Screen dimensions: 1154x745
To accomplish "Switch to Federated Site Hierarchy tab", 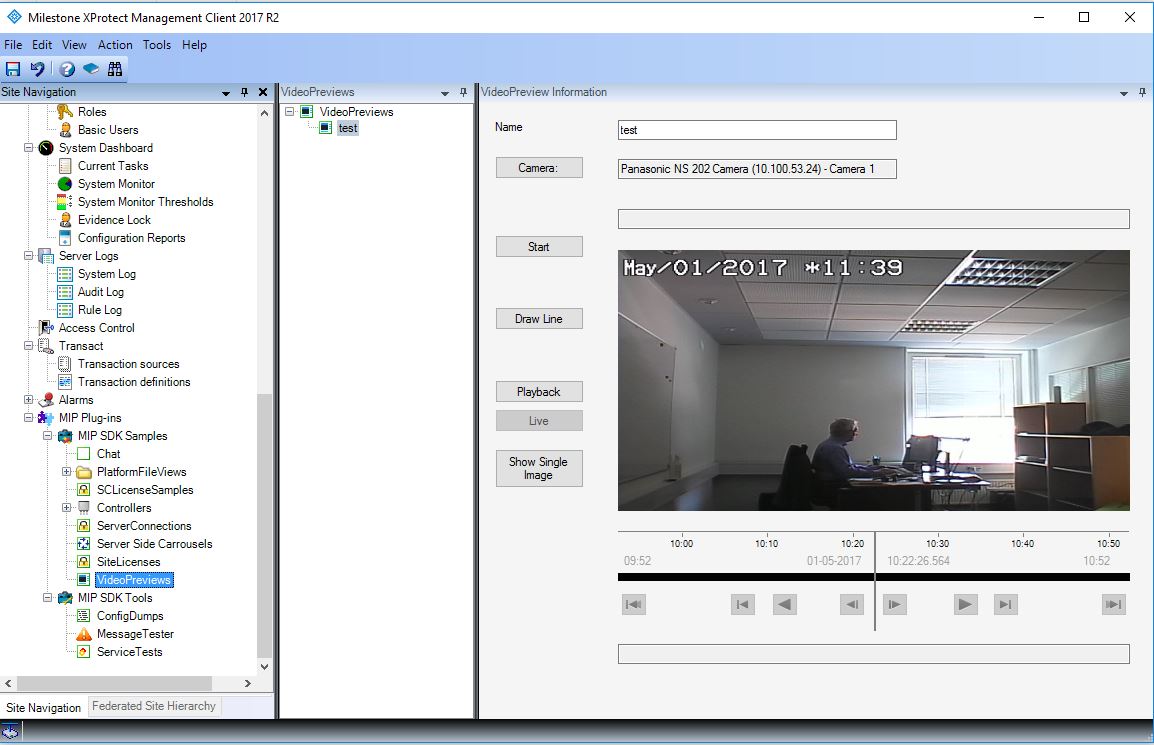I will (154, 706).
